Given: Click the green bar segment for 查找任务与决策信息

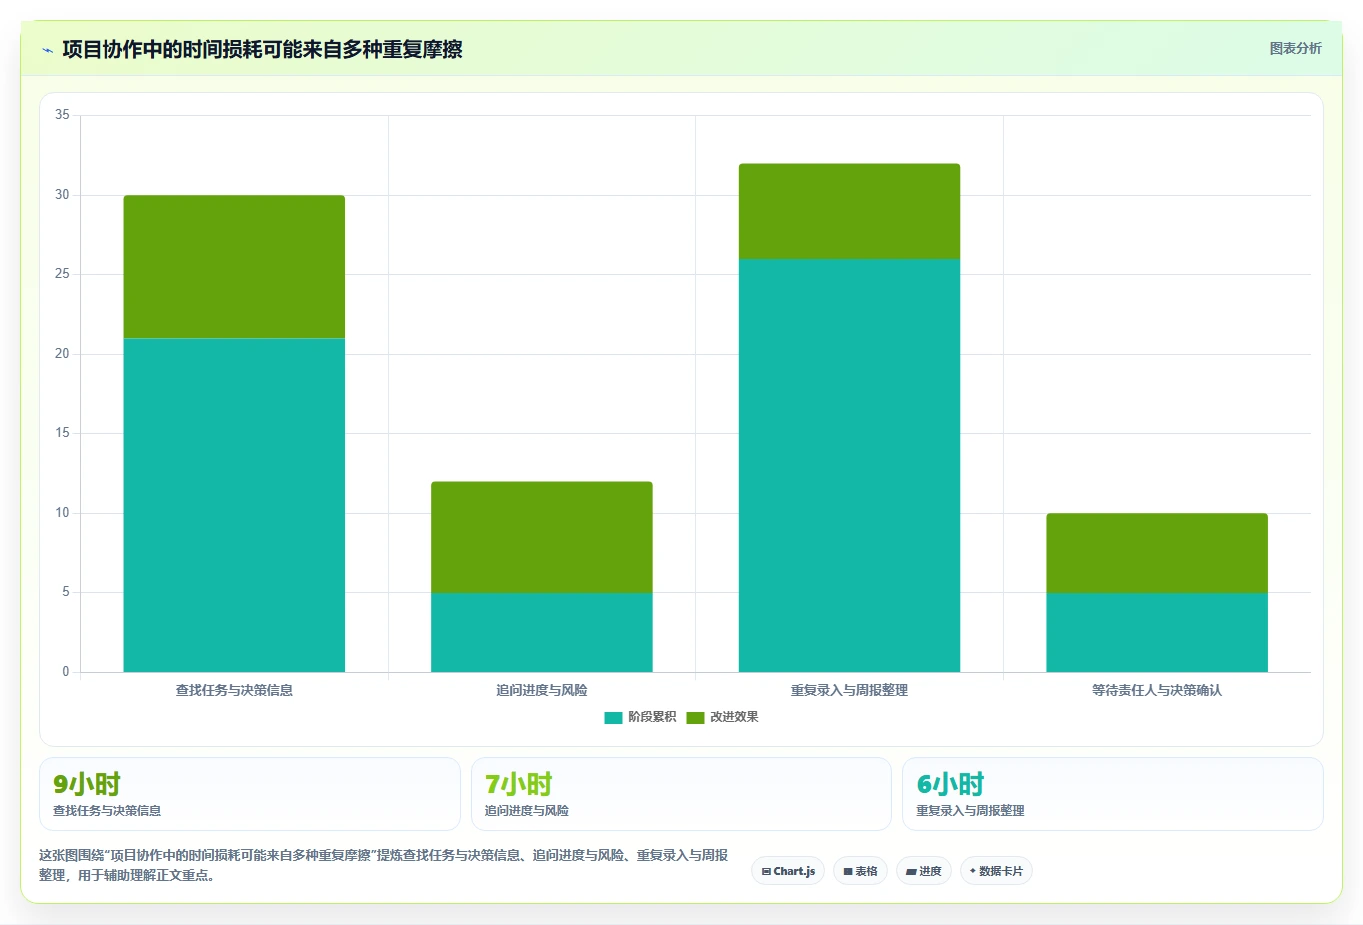Looking at the screenshot, I should point(234,267).
